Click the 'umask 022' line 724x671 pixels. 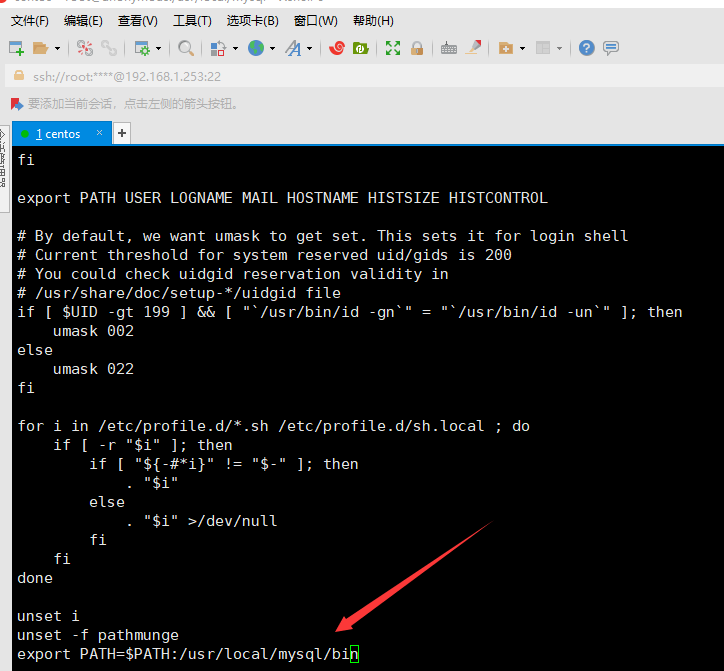tap(93, 369)
